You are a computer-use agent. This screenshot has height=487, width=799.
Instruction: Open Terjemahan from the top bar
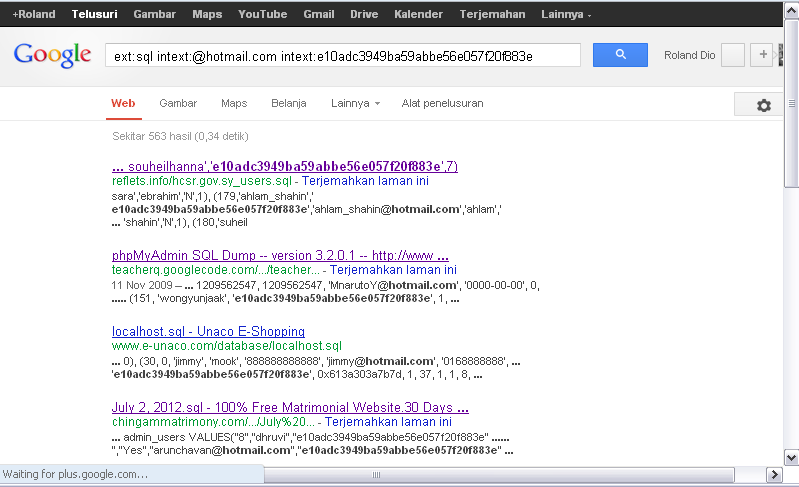click(492, 14)
